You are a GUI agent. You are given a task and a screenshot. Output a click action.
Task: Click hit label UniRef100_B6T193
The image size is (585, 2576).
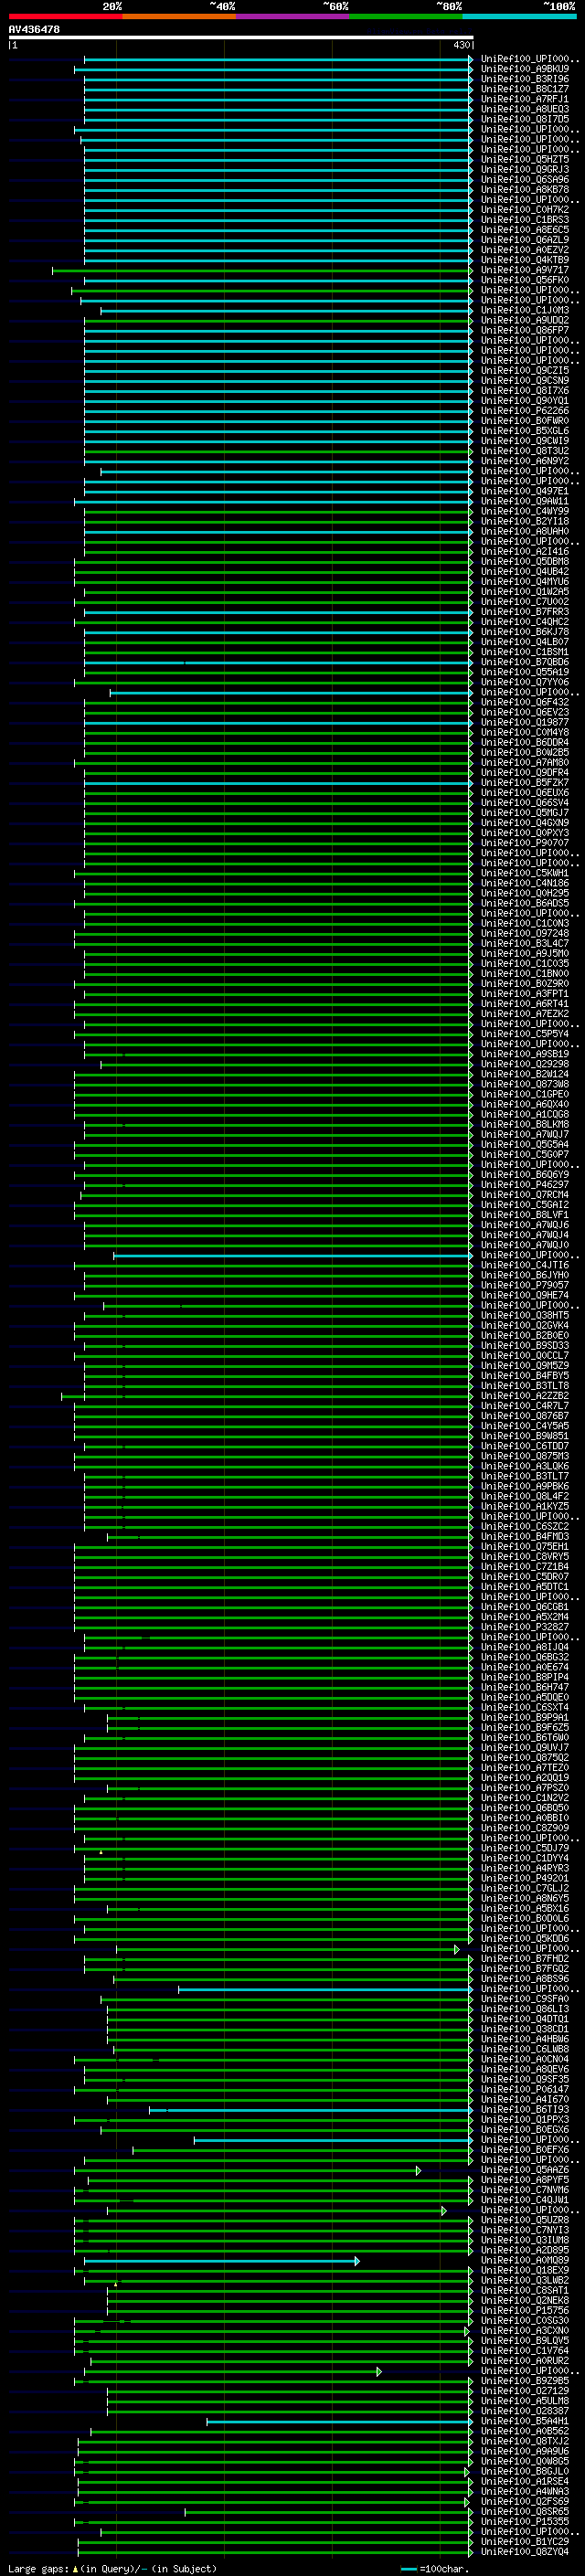point(525,2110)
